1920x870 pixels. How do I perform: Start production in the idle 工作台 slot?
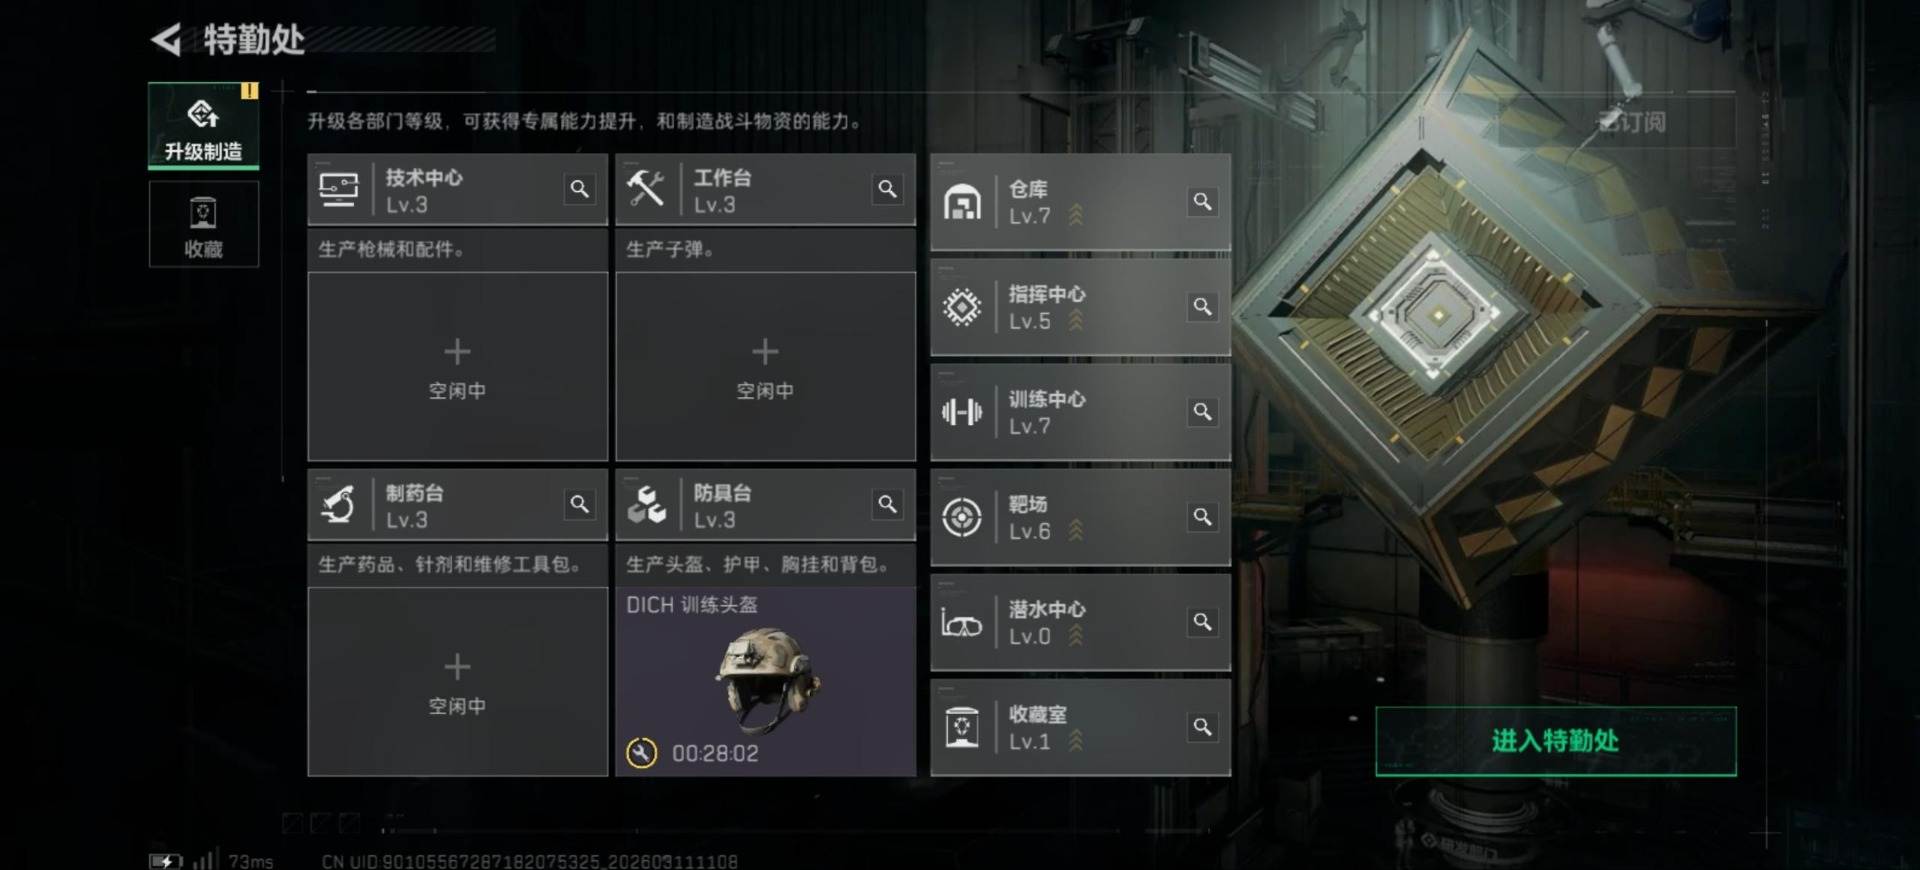(x=766, y=366)
